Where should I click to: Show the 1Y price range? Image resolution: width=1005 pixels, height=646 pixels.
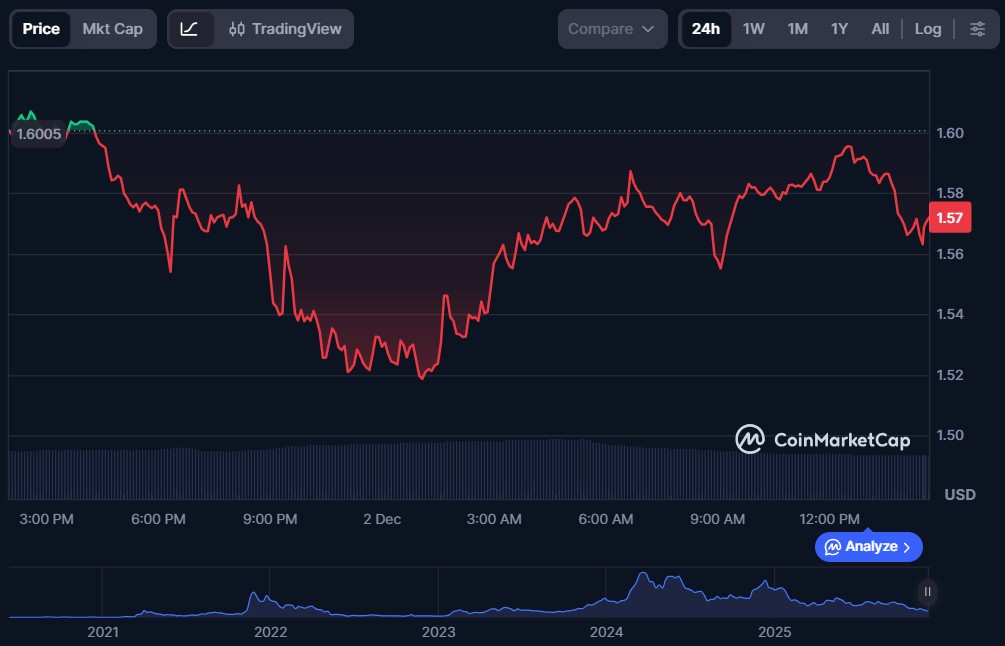click(839, 29)
